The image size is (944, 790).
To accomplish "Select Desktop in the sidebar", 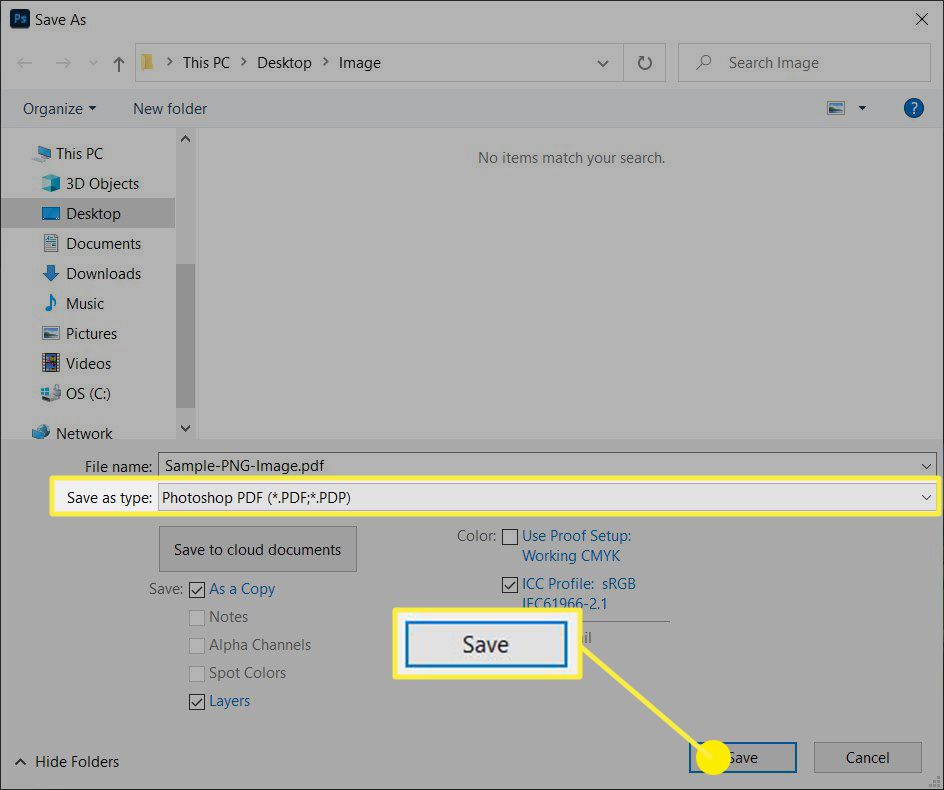I will 88,214.
